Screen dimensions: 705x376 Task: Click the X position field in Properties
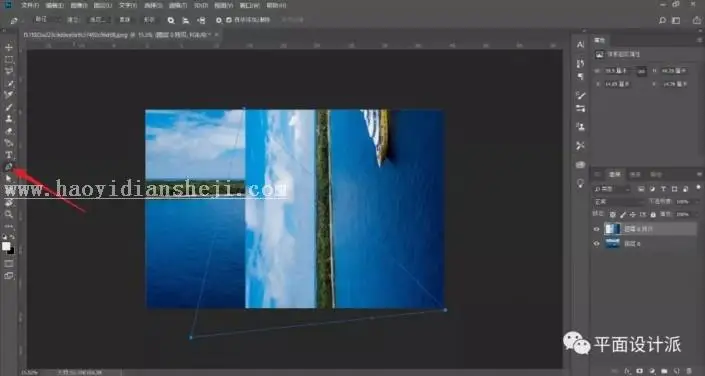click(617, 84)
